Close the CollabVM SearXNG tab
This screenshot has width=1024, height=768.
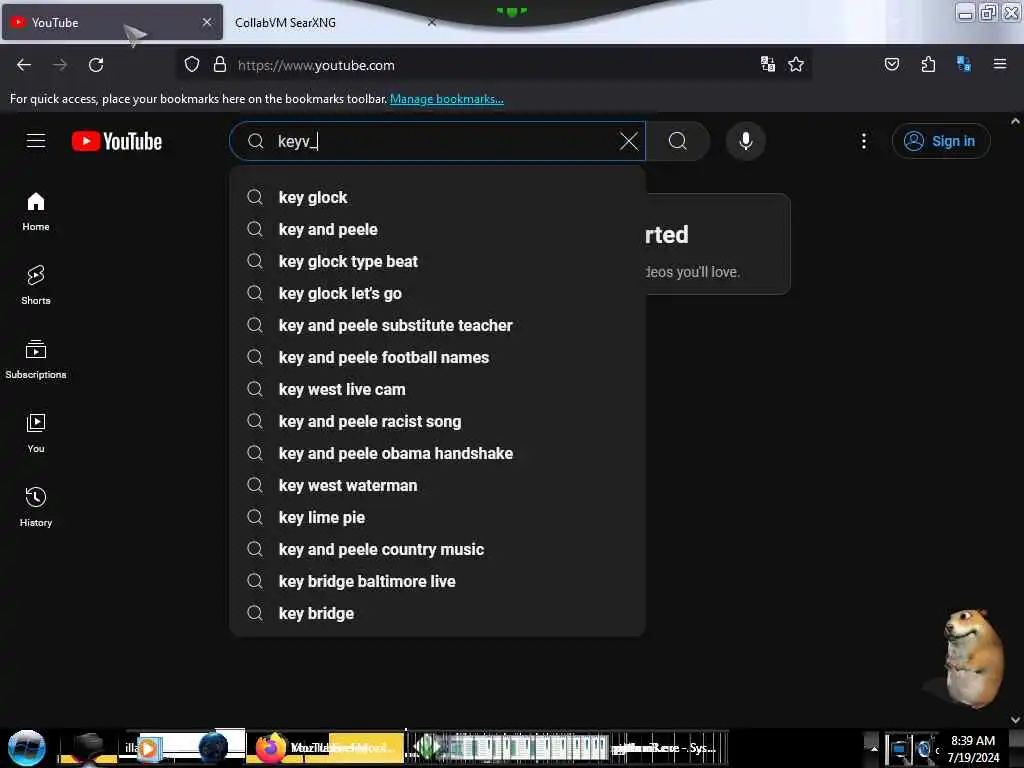coord(432,22)
